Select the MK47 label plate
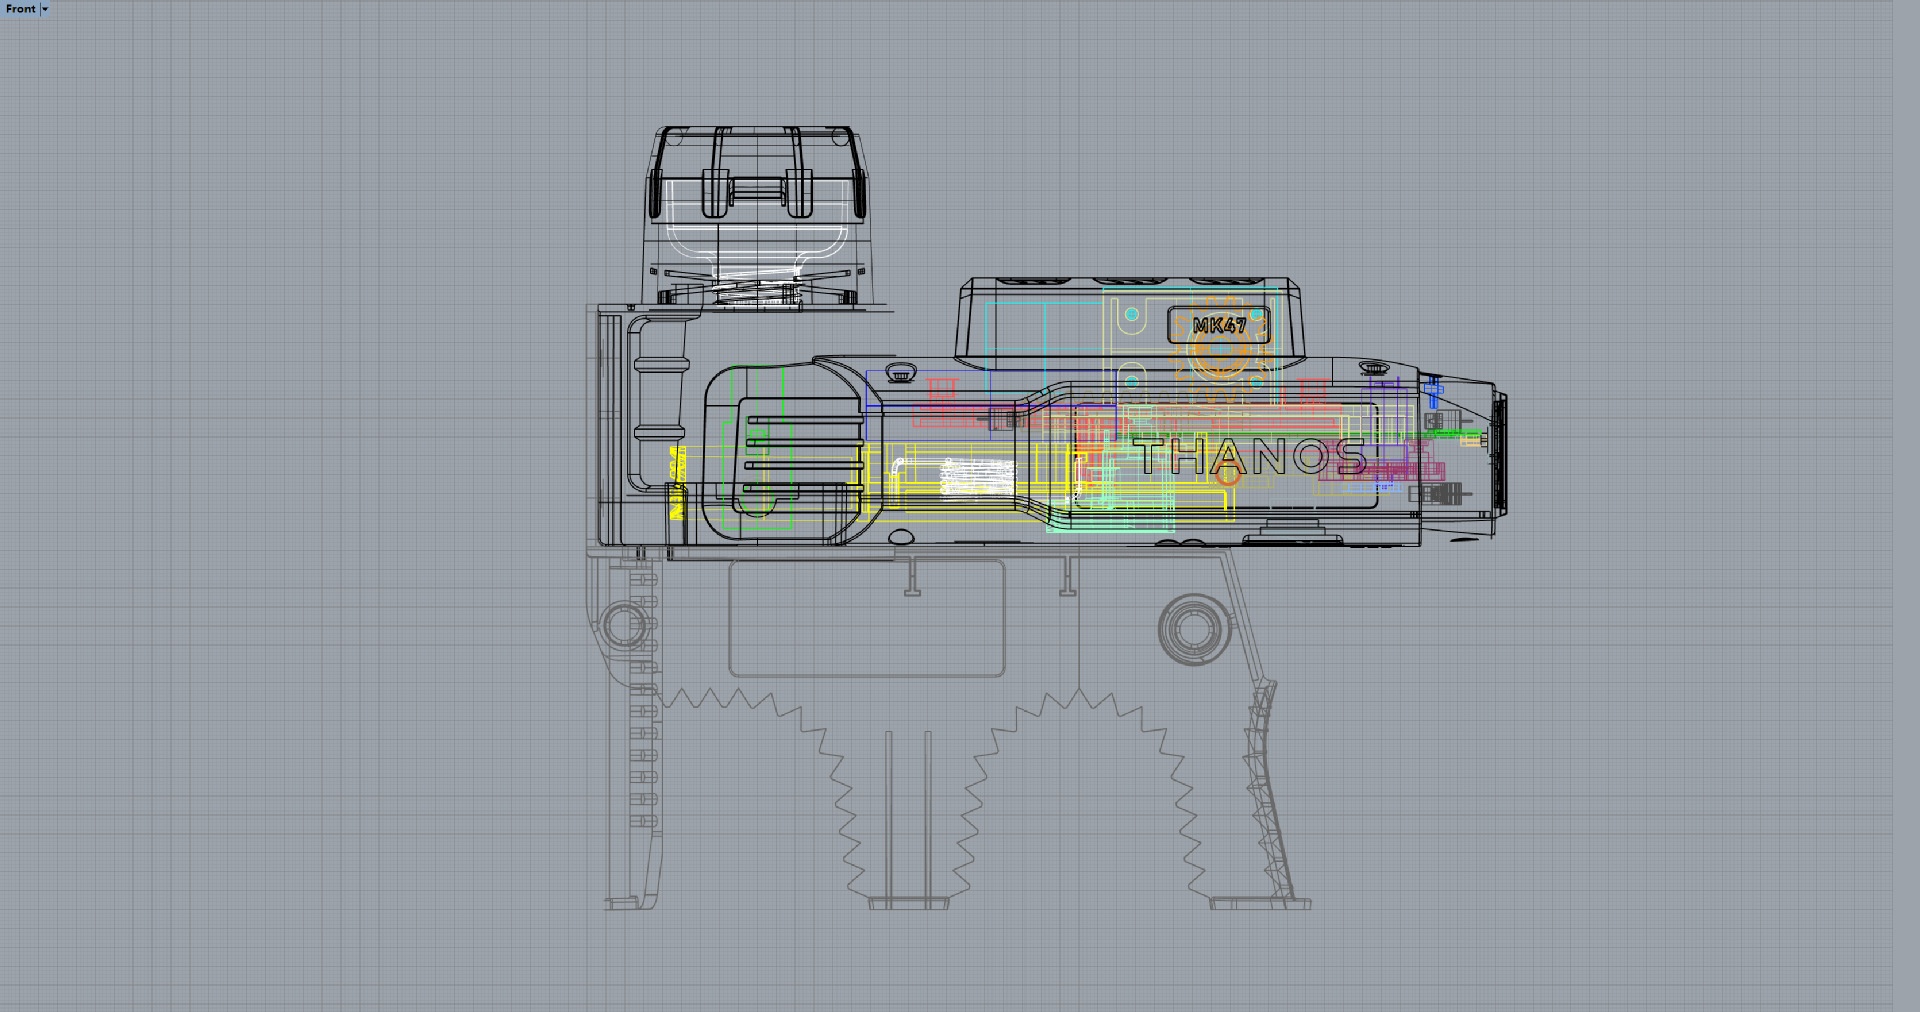This screenshot has width=1920, height=1012. tap(1219, 326)
